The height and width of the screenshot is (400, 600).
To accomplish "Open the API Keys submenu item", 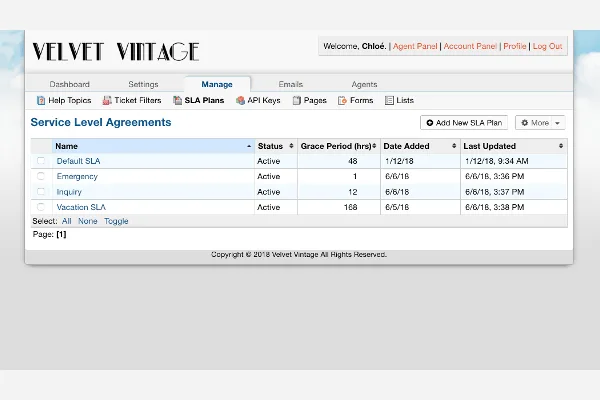I will tap(258, 101).
